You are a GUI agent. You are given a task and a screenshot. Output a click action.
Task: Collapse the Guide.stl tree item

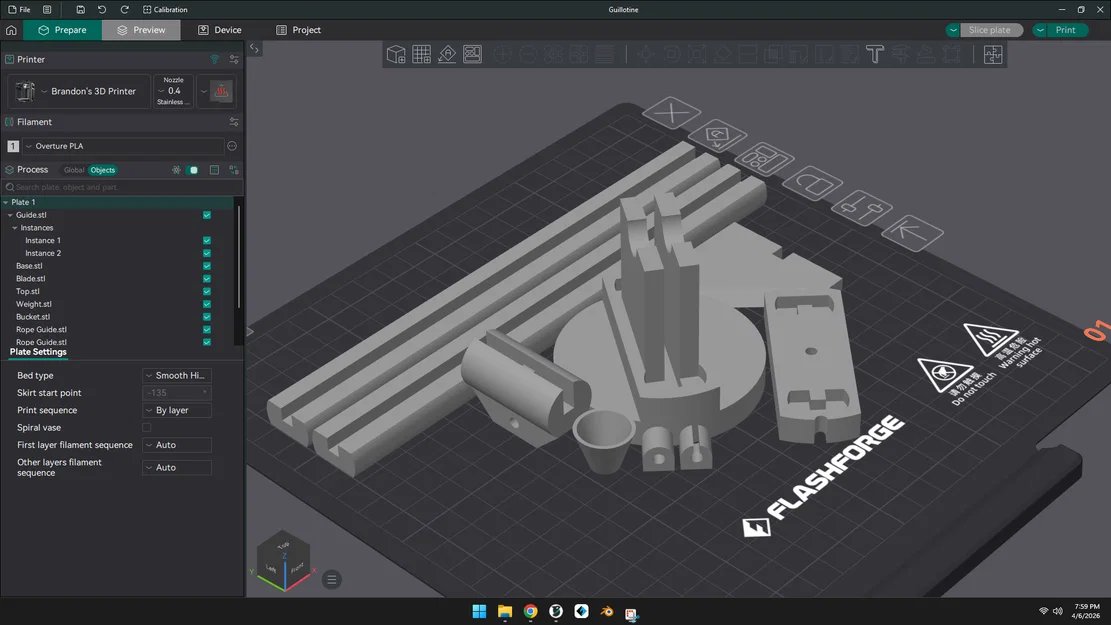10,215
